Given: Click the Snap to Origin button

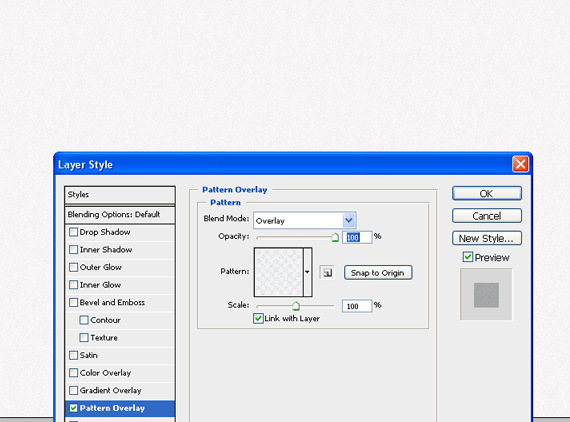Looking at the screenshot, I should [x=378, y=273].
